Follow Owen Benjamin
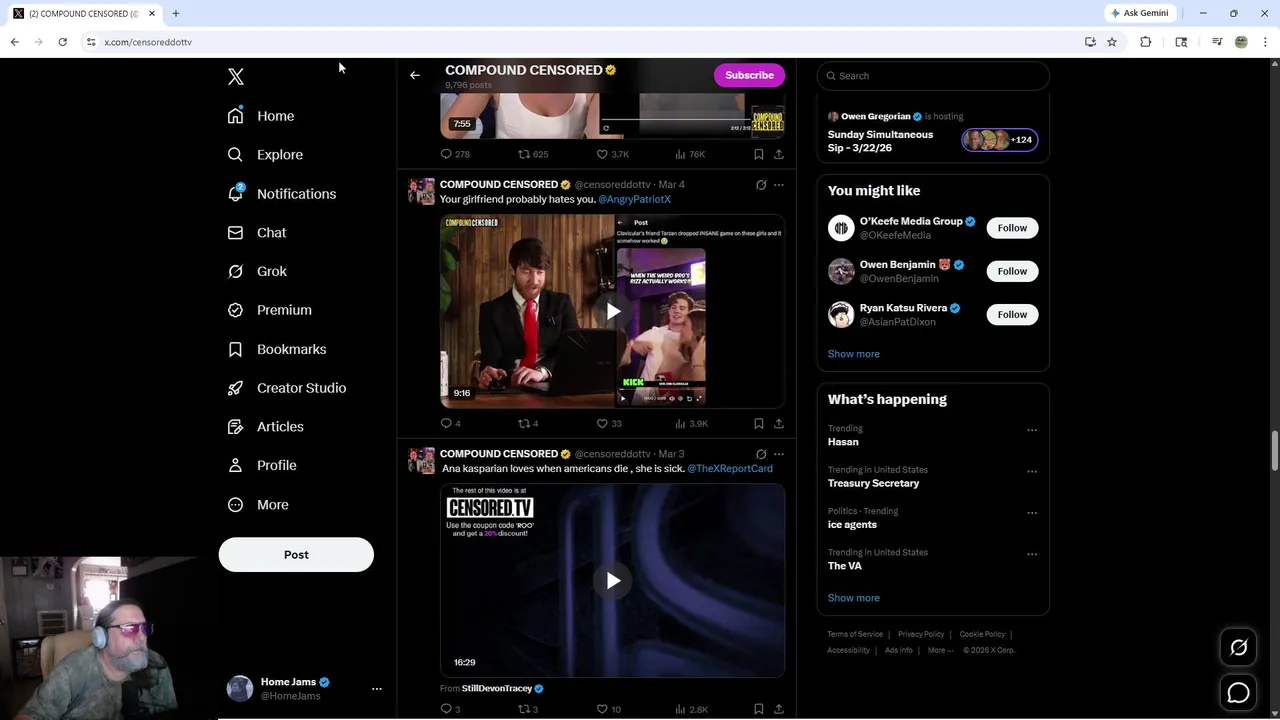 coord(1012,271)
